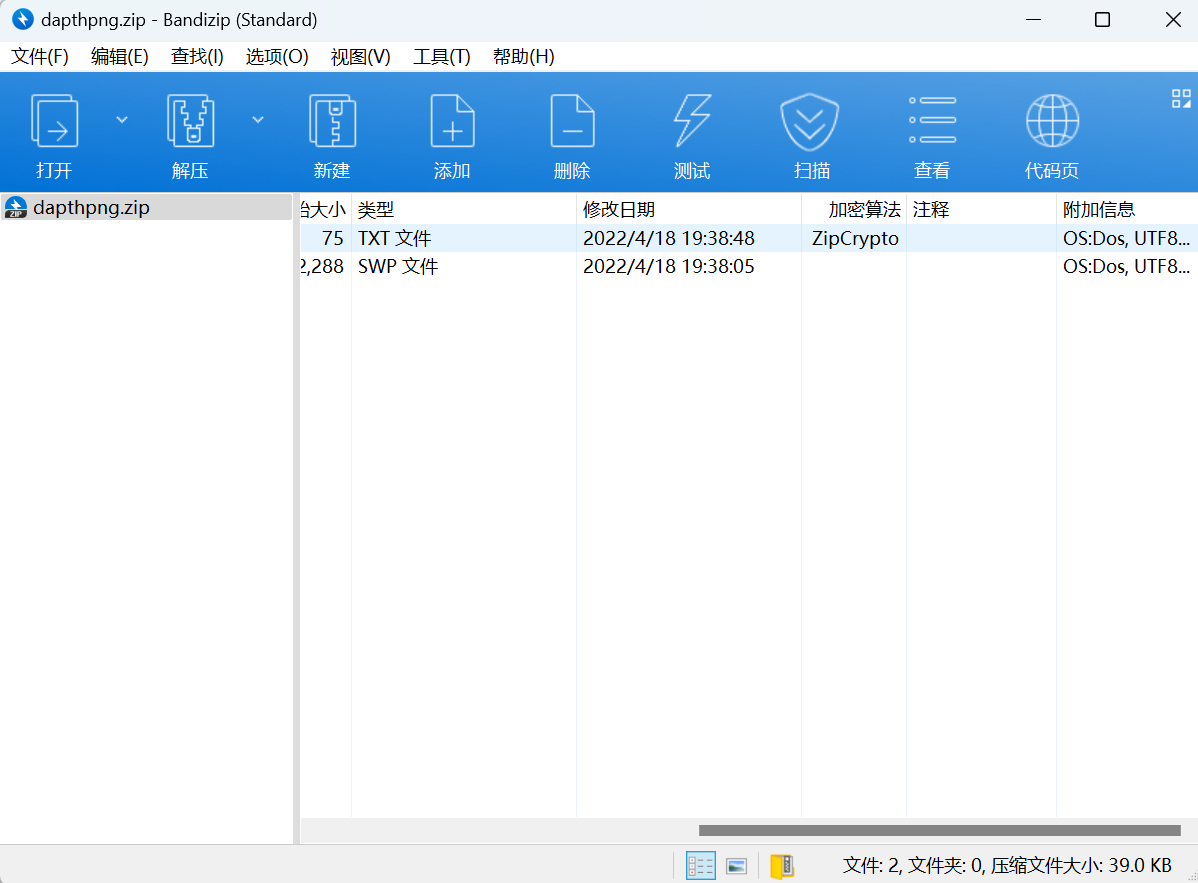Click the Bandizip logo in title bar
The width and height of the screenshot is (1198, 883).
23,19
